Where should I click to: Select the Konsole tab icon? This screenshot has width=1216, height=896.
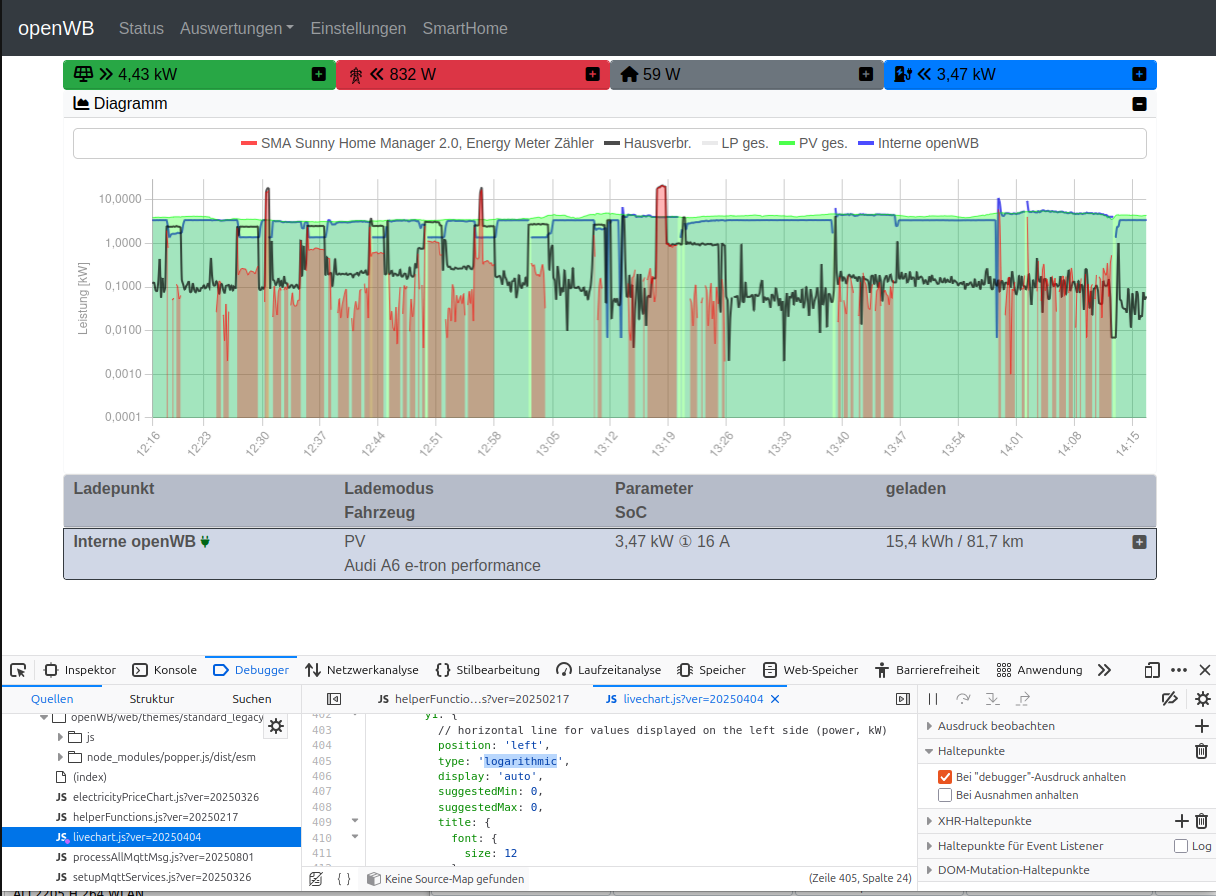139,670
